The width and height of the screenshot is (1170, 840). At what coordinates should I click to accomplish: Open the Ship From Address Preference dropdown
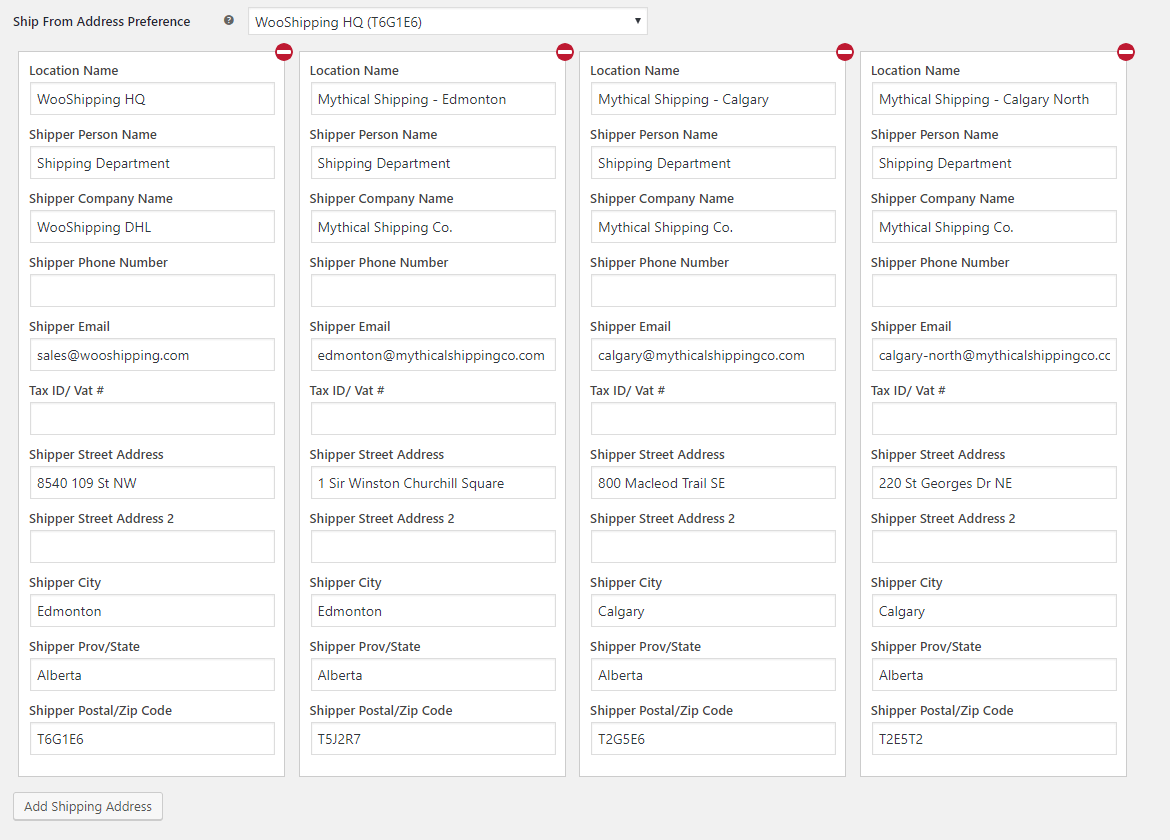pyautogui.click(x=447, y=21)
